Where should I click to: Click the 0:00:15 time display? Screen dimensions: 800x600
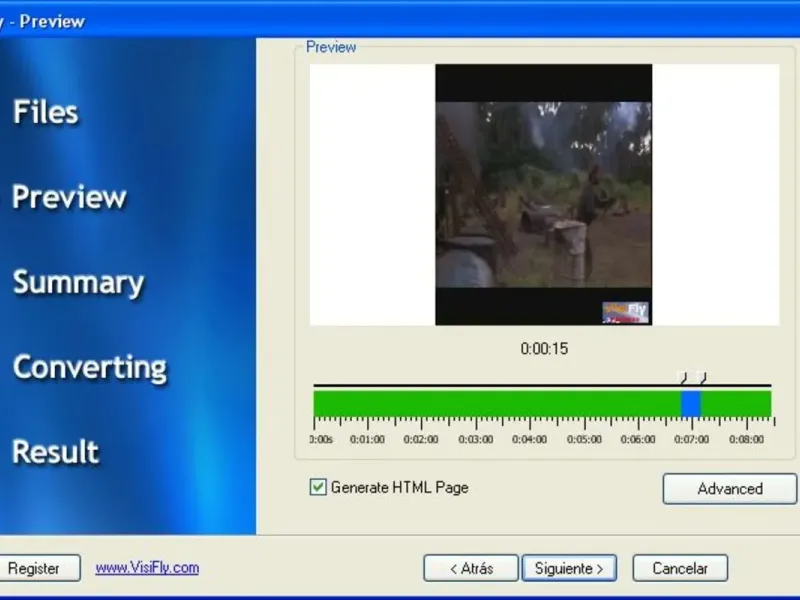[544, 348]
